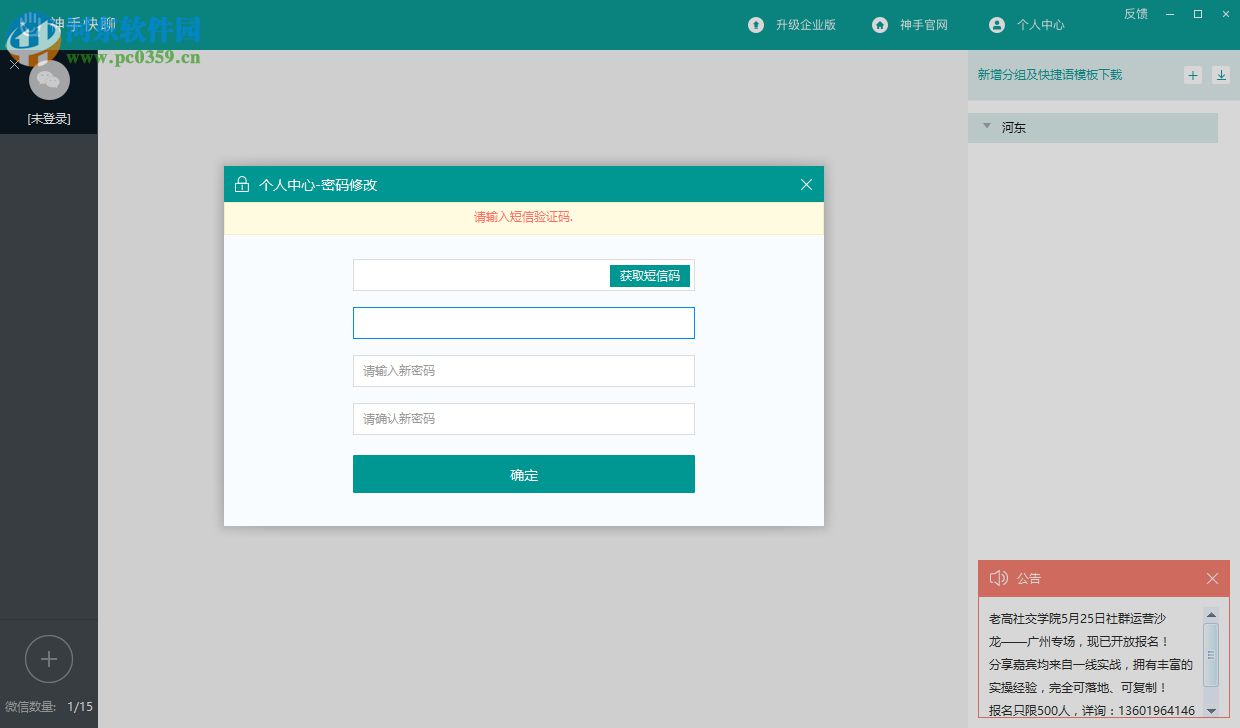Open the 神手官网 website link
Viewport: 1240px width, 728px height.
923,25
